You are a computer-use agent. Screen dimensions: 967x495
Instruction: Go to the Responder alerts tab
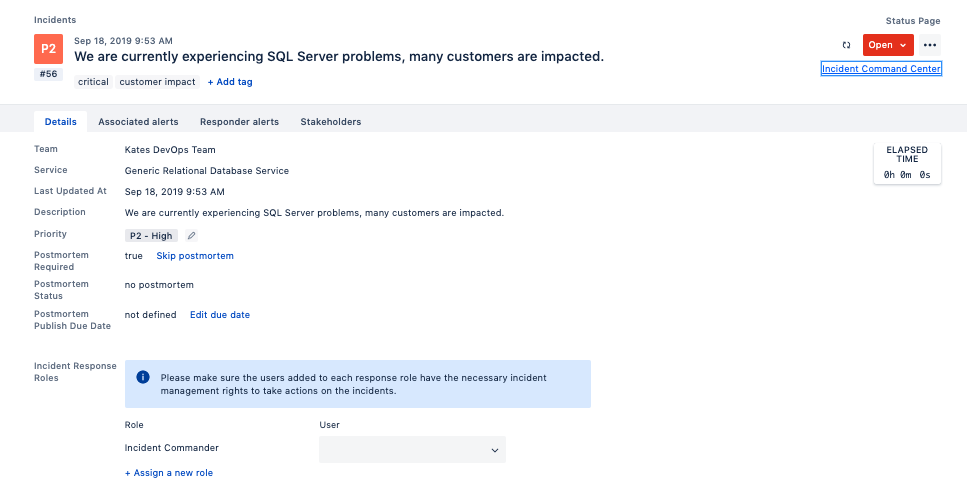tap(239, 121)
